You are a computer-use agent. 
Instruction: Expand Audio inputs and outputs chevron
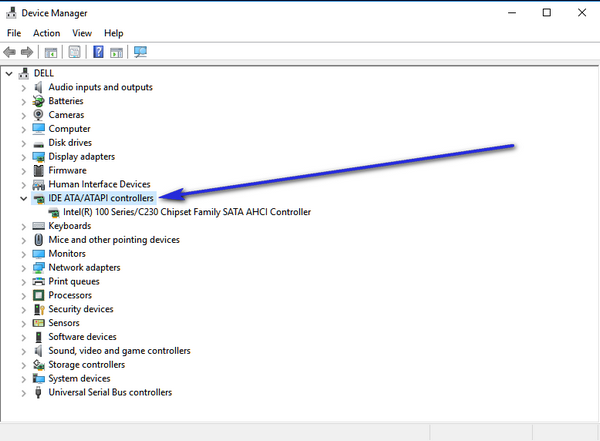(24, 88)
